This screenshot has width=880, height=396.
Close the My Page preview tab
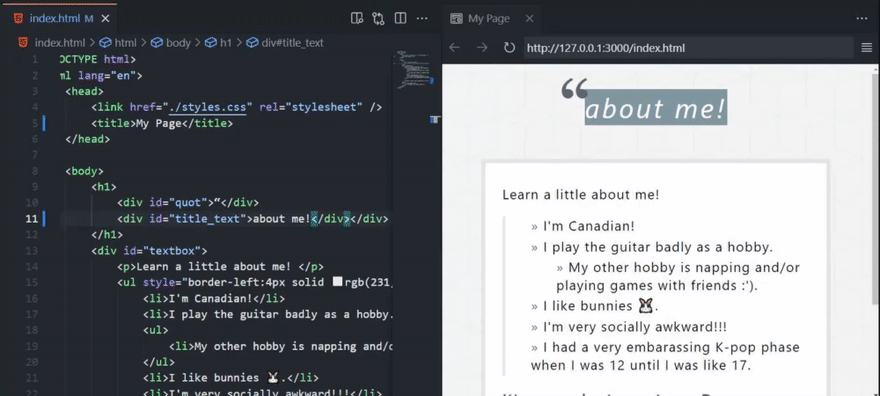click(529, 19)
